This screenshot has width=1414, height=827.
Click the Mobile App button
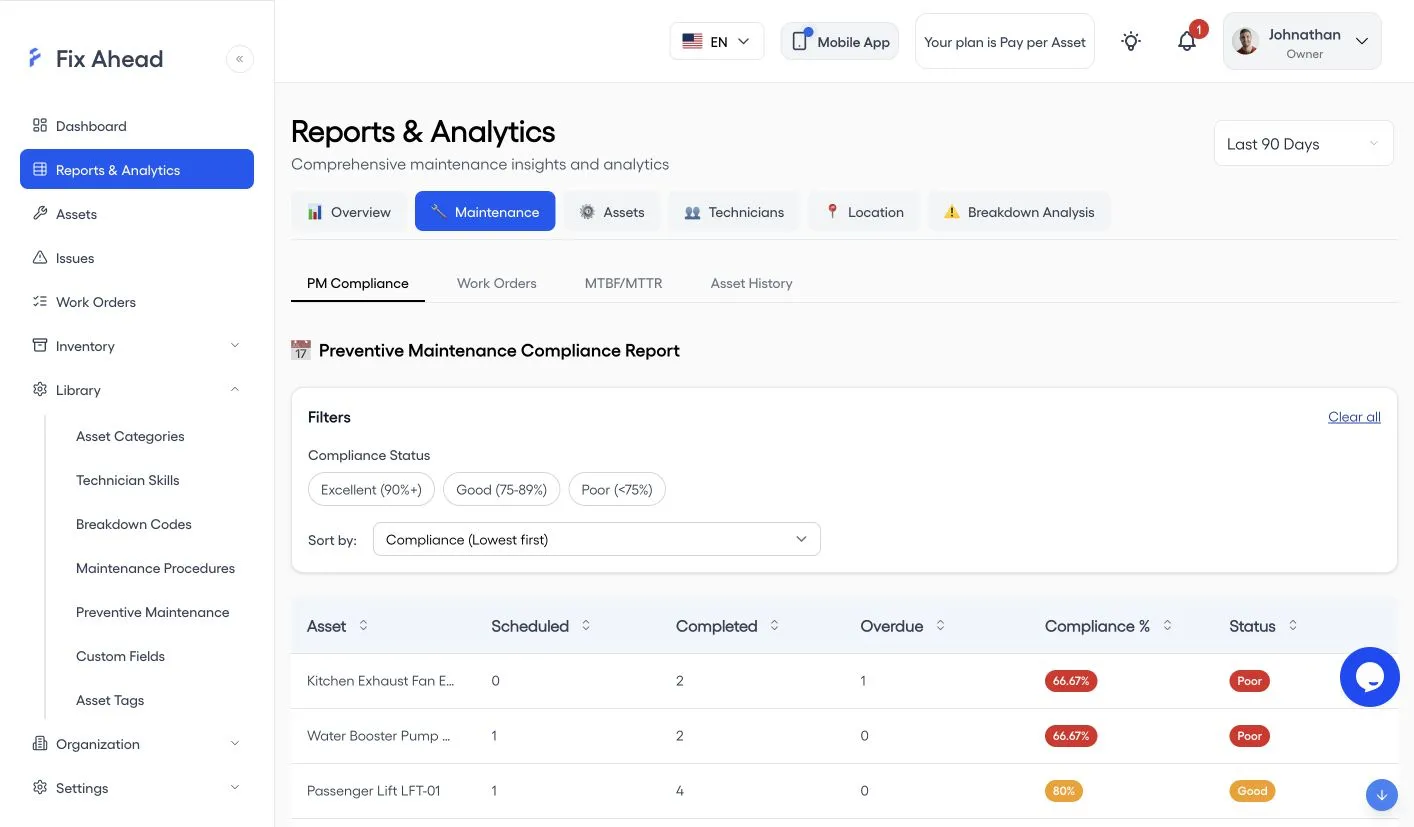pyautogui.click(x=840, y=41)
